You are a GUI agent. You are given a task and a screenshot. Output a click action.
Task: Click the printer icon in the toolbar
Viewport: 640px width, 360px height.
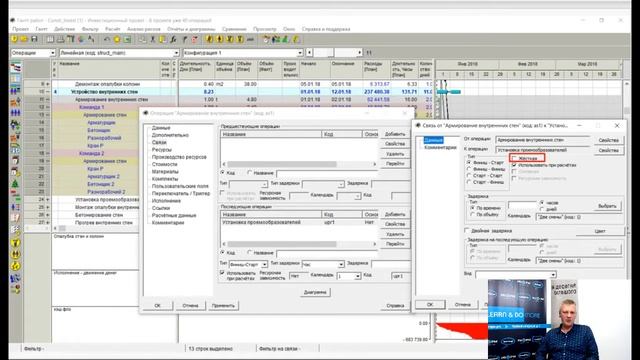click(x=60, y=39)
